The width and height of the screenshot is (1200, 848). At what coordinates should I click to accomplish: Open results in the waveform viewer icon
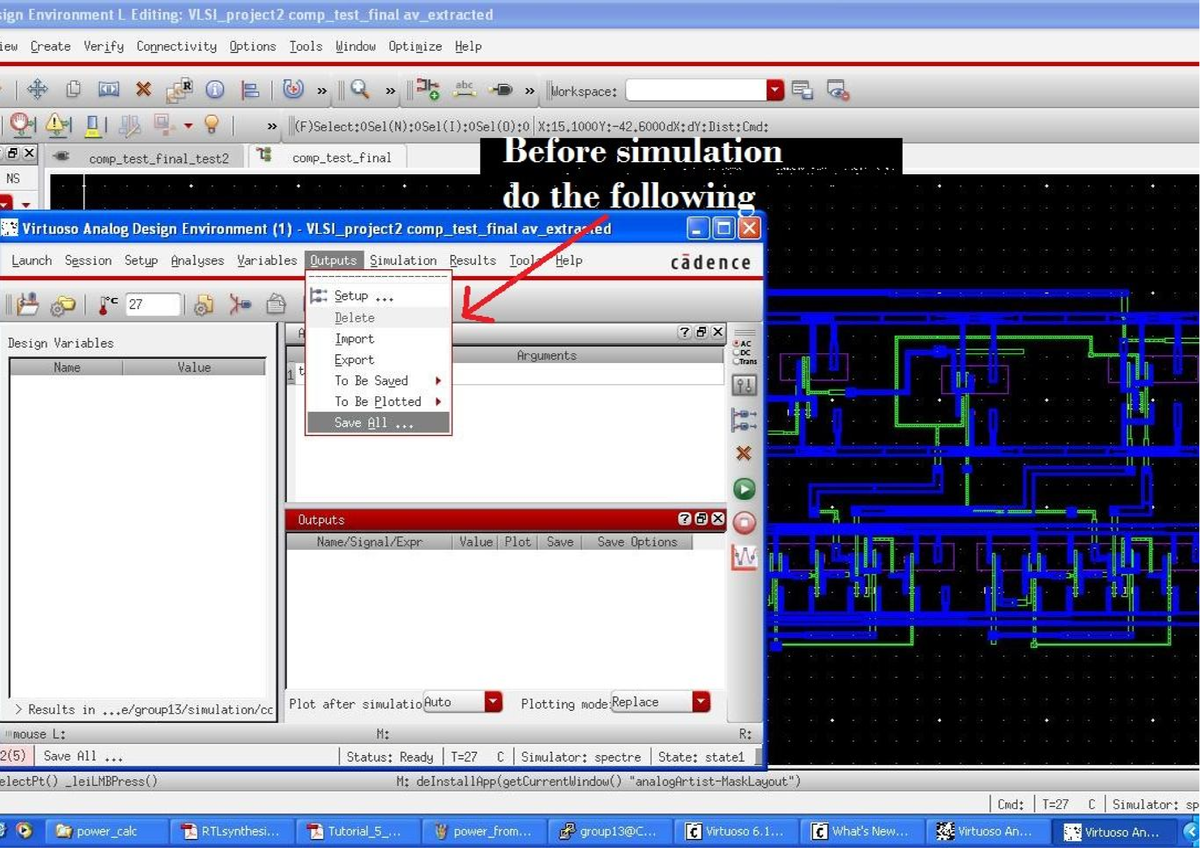tap(744, 556)
